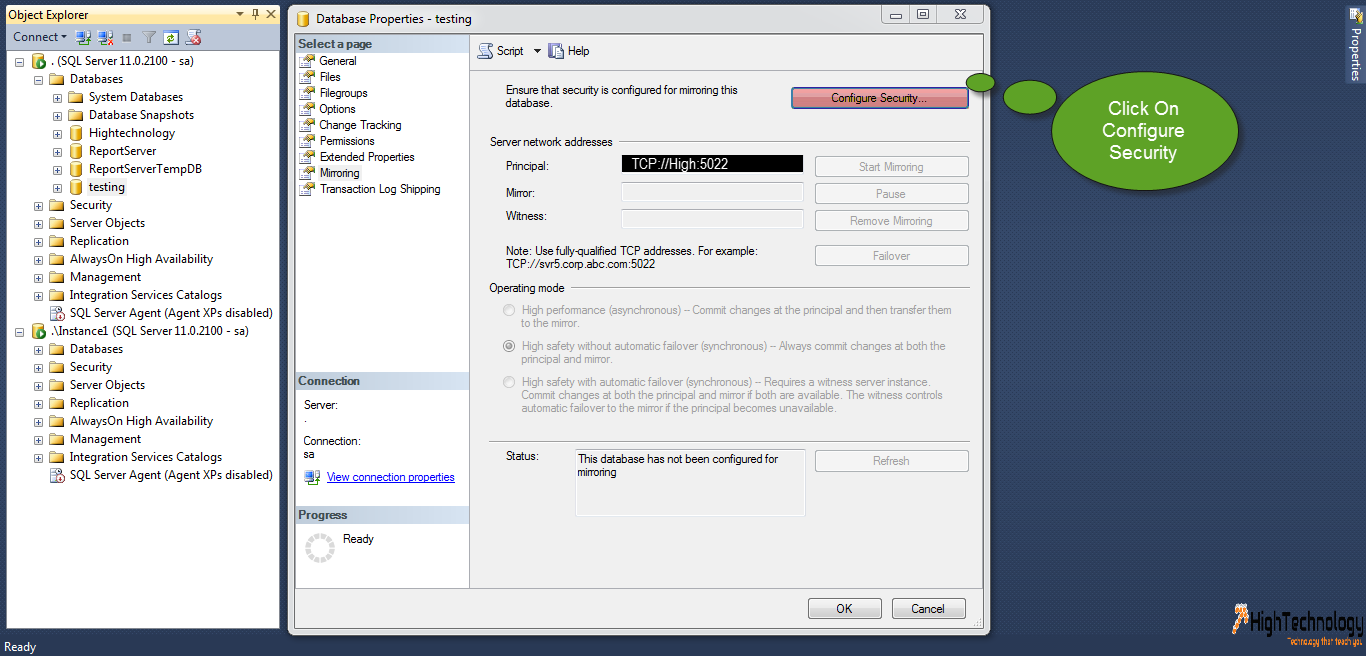Click the Status text box
This screenshot has height=656, width=1366.
click(x=690, y=482)
